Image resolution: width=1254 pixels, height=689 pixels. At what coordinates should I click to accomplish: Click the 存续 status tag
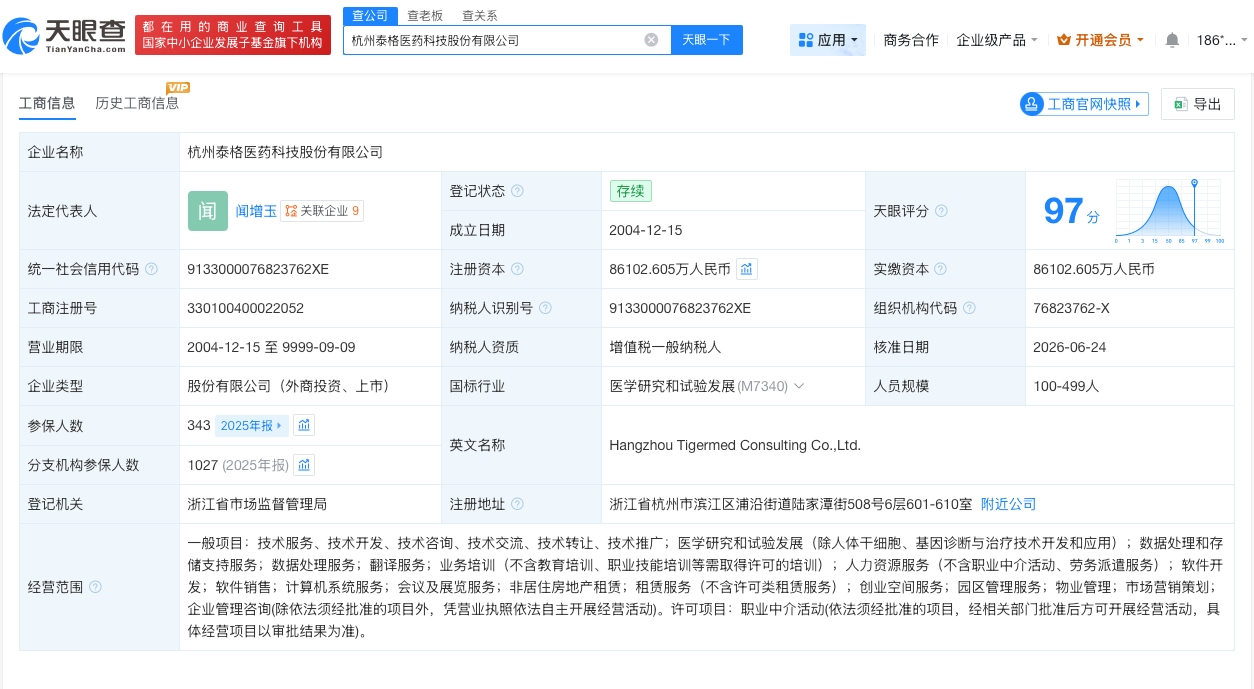(631, 191)
